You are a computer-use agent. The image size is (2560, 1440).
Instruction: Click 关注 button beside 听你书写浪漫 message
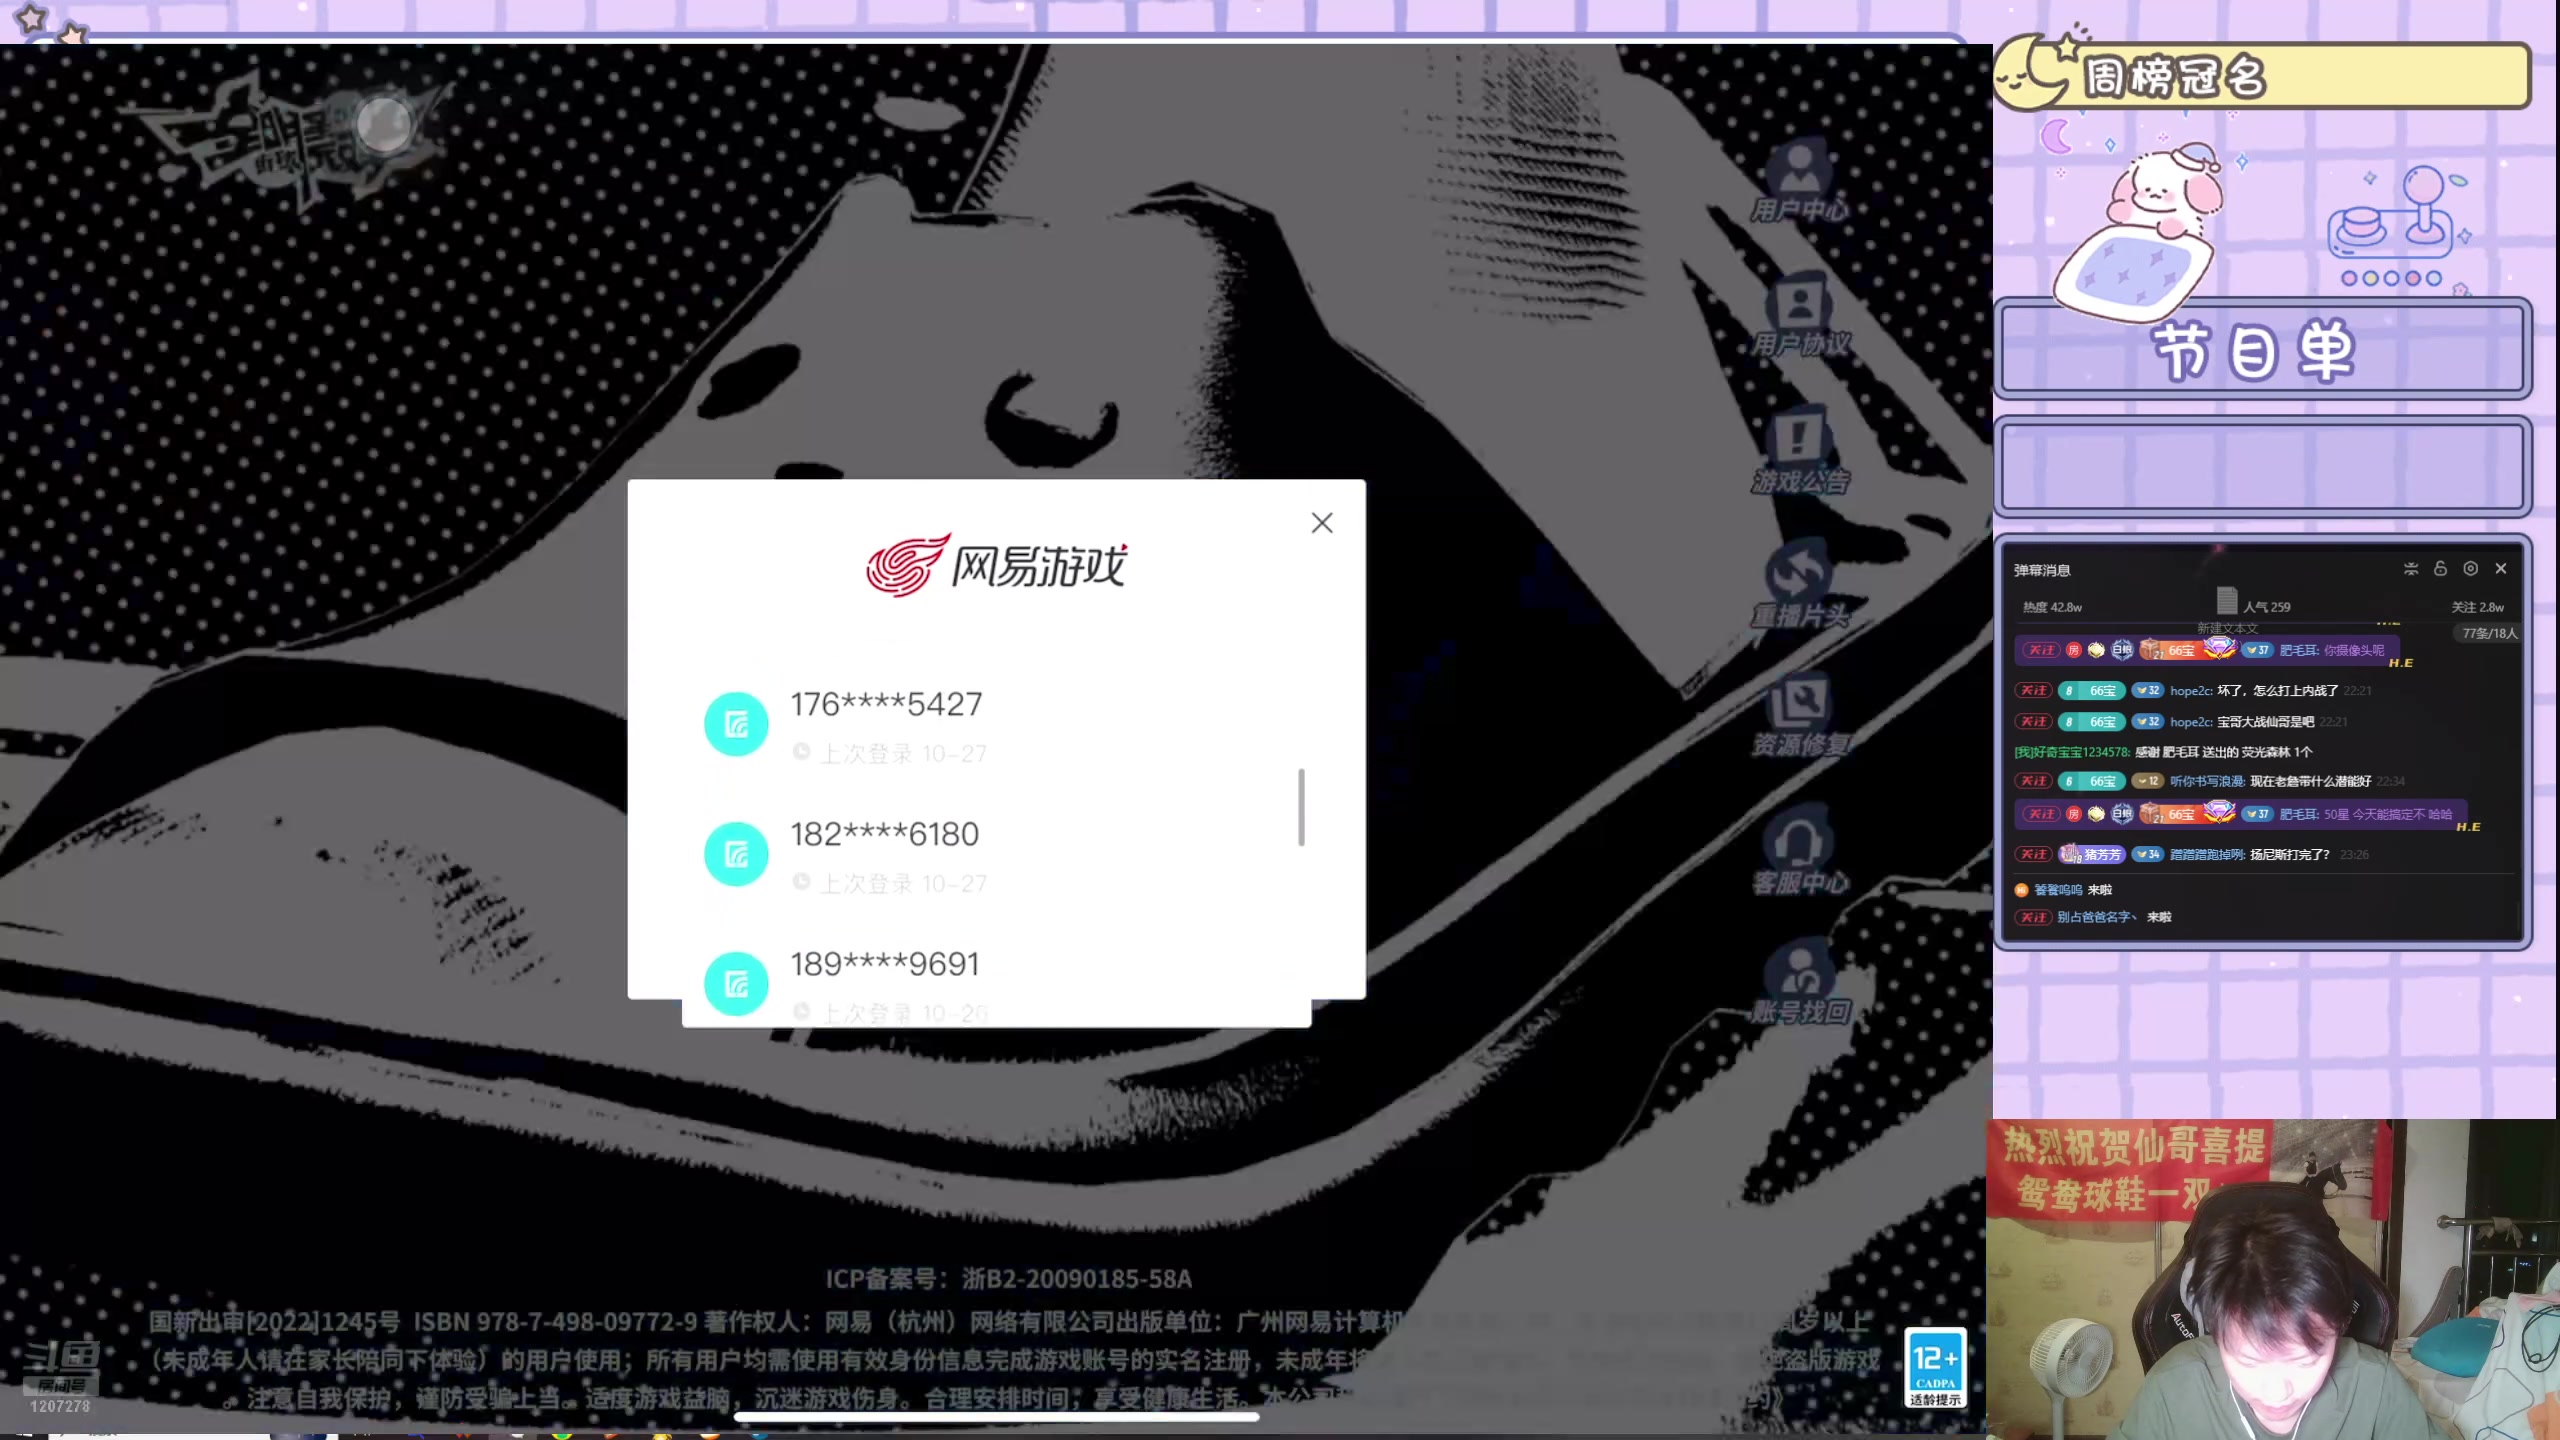(2033, 781)
